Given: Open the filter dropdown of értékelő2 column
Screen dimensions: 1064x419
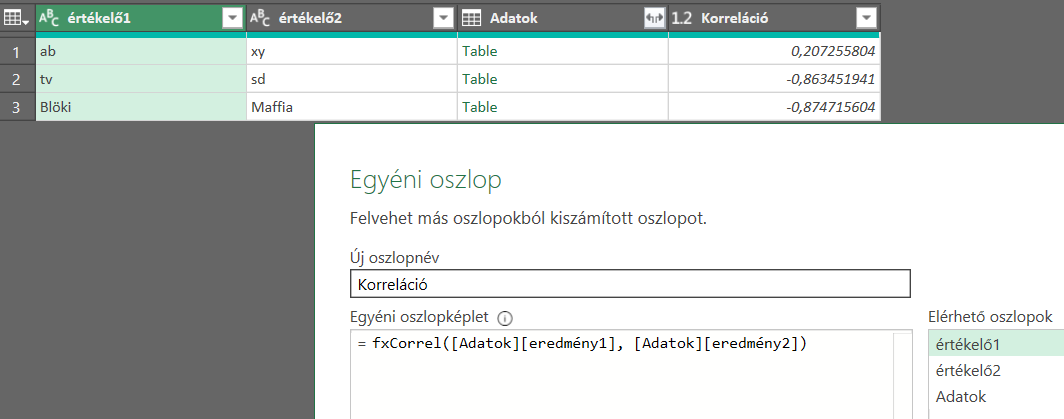Looking at the screenshot, I should (443, 19).
